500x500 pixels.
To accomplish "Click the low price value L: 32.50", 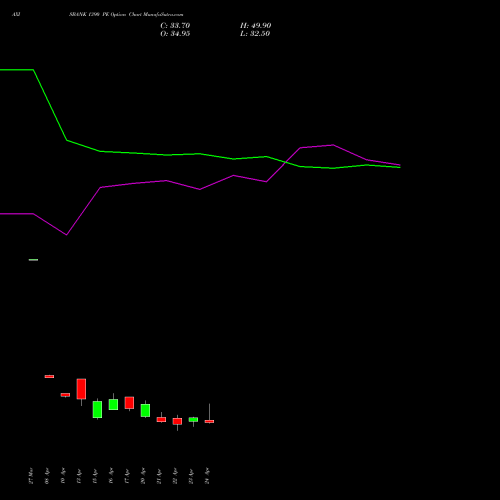I will coord(255,34).
